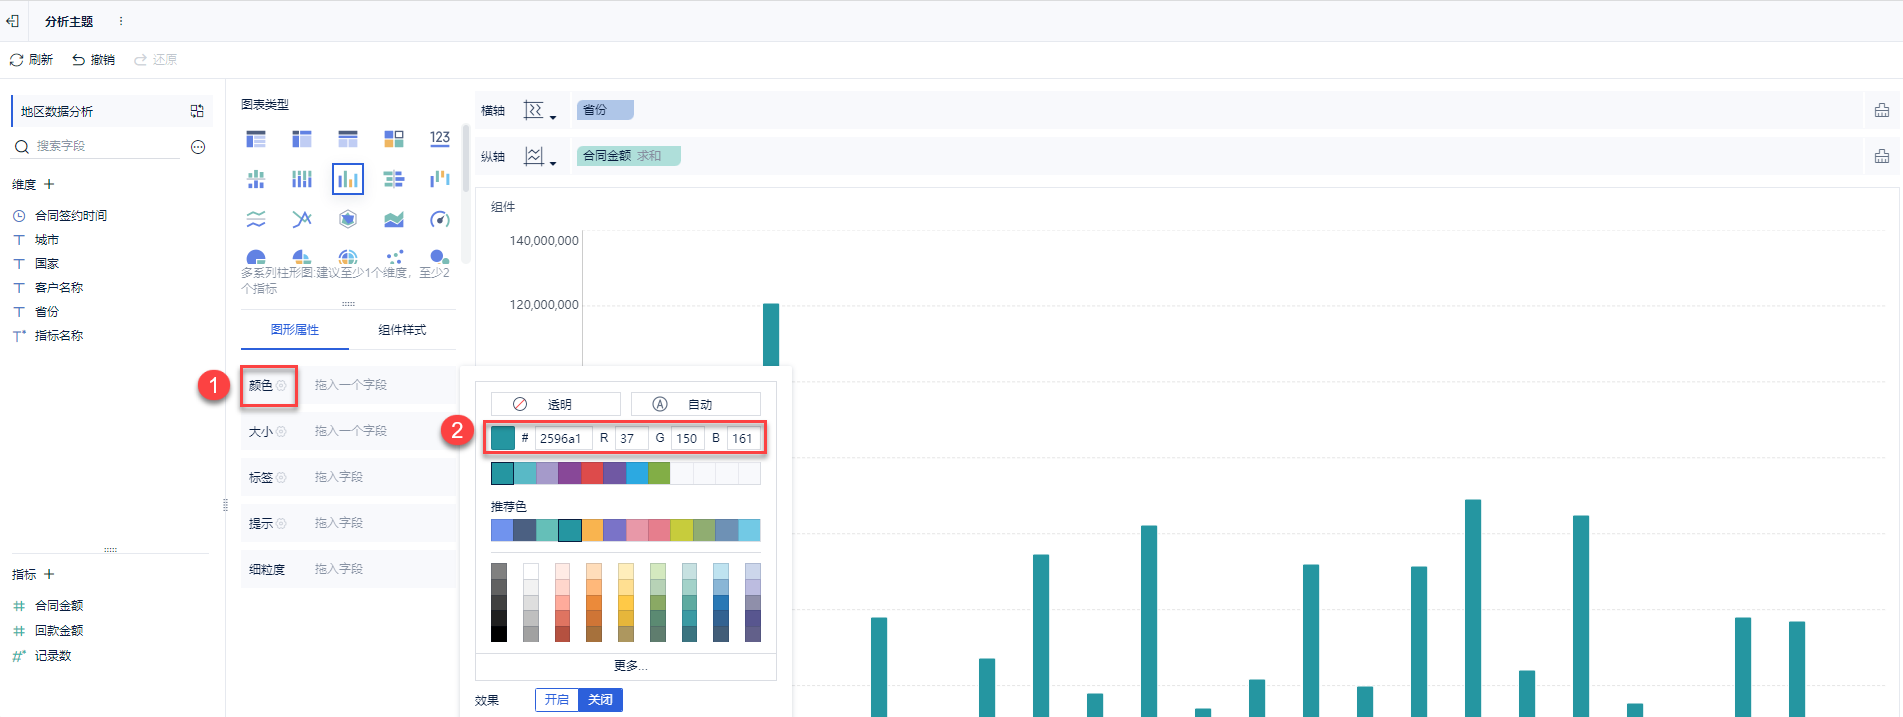This screenshot has width=1903, height=717.
Task: Choose the waterfall chart icon
Action: coord(440,179)
